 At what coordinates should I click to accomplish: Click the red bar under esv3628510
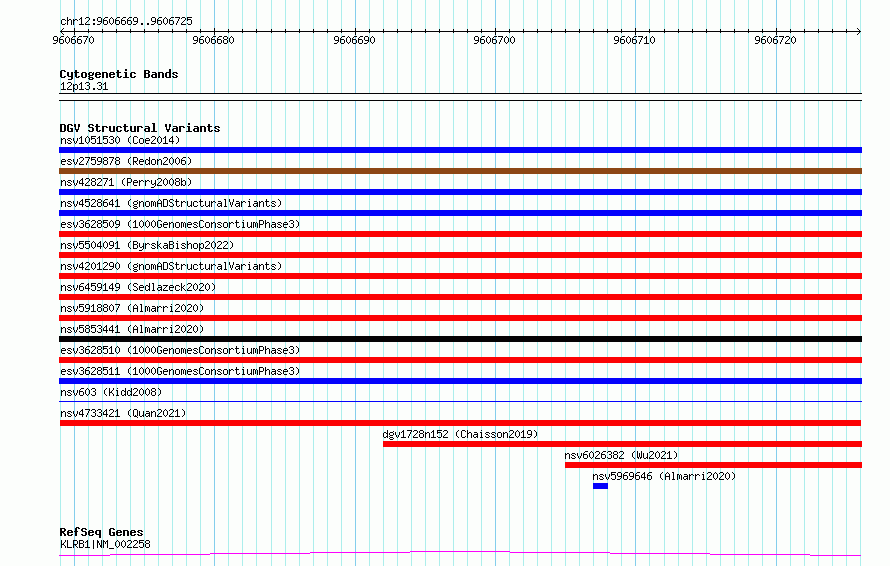click(x=460, y=360)
